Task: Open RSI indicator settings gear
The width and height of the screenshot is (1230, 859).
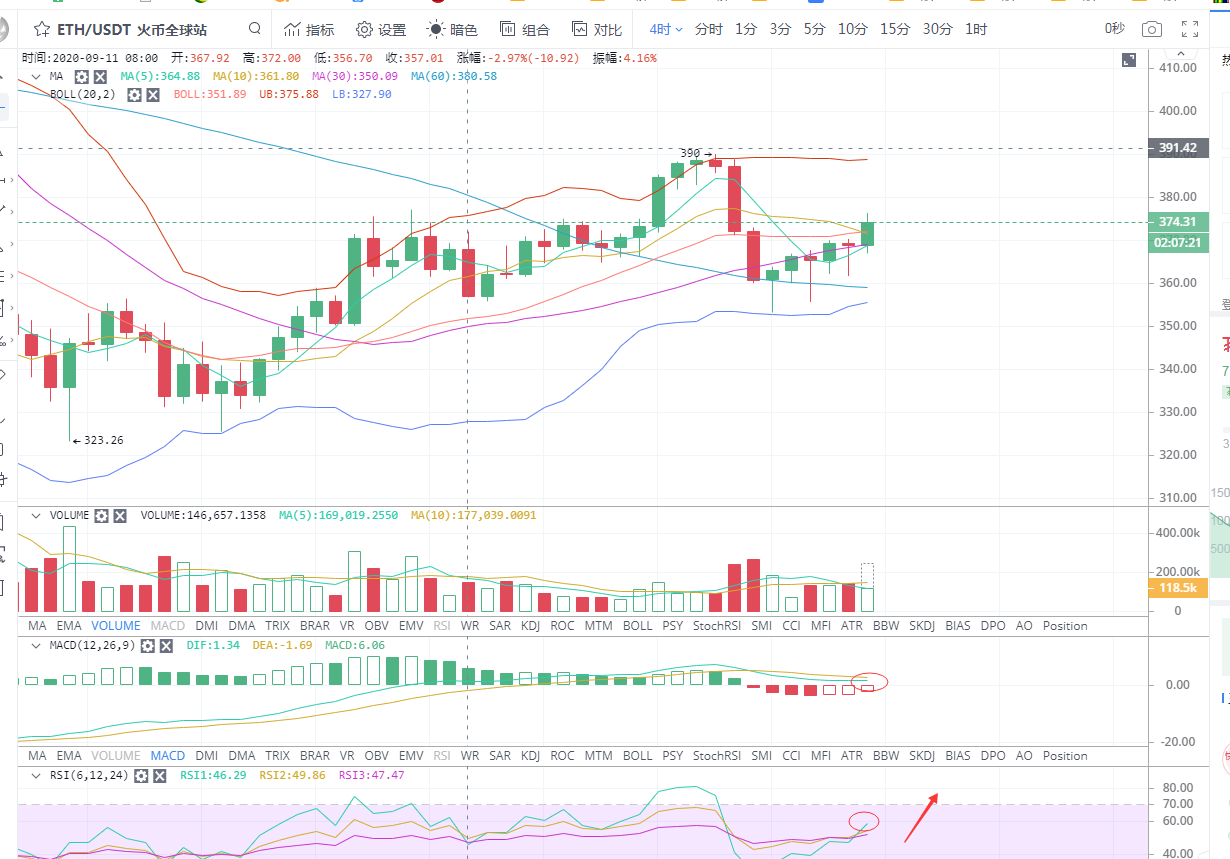Action: coord(141,775)
